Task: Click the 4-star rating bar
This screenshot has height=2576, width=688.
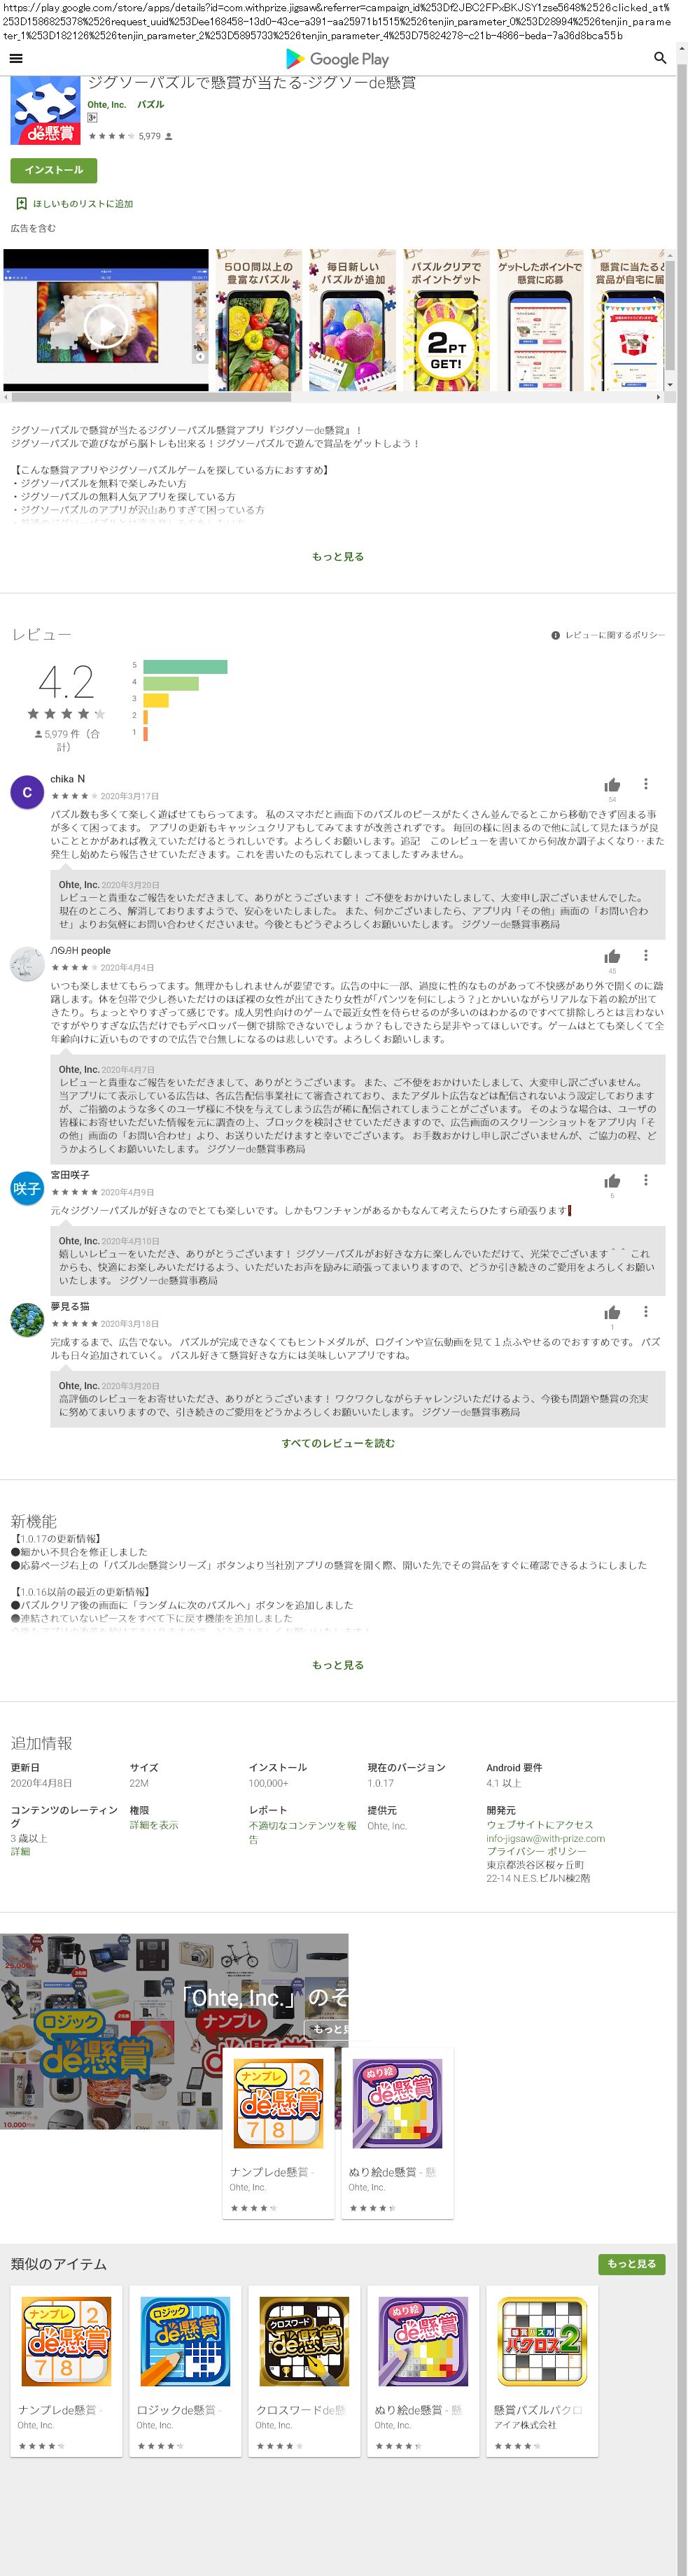Action: (171, 684)
